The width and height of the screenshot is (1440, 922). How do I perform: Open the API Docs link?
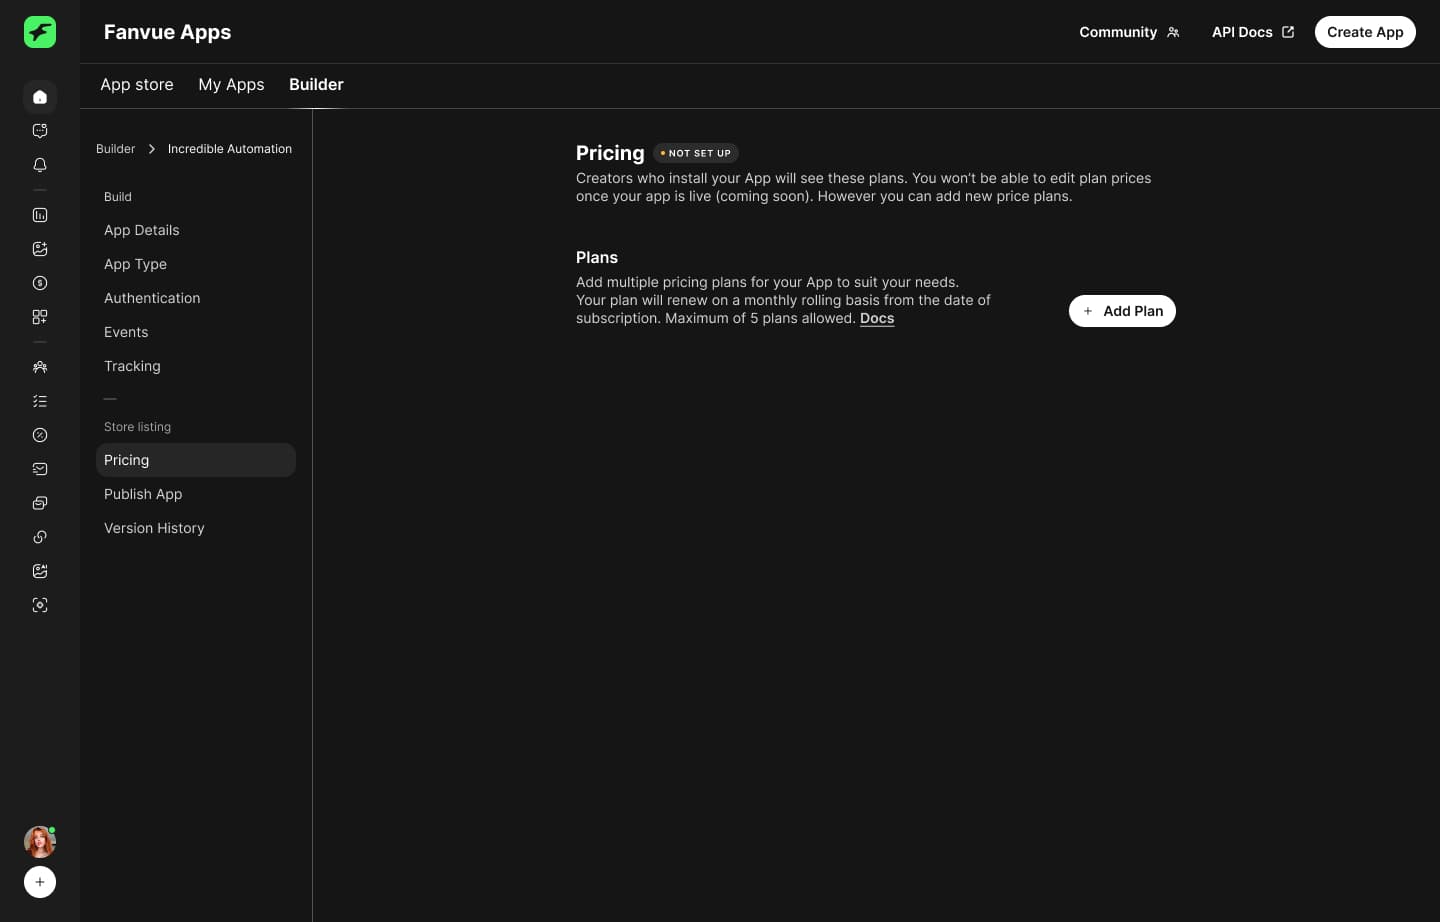1253,32
